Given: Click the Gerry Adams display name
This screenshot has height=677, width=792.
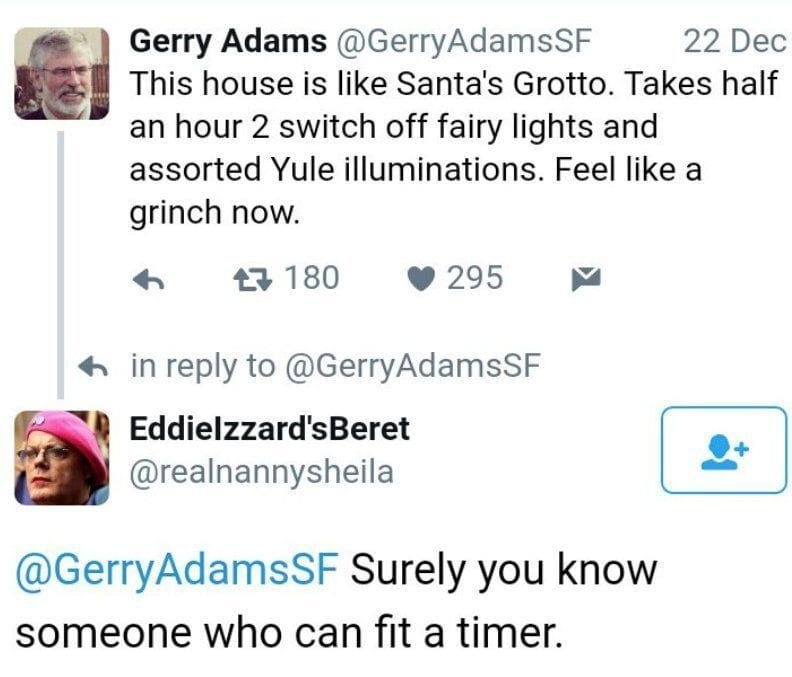Looking at the screenshot, I should (x=229, y=41).
